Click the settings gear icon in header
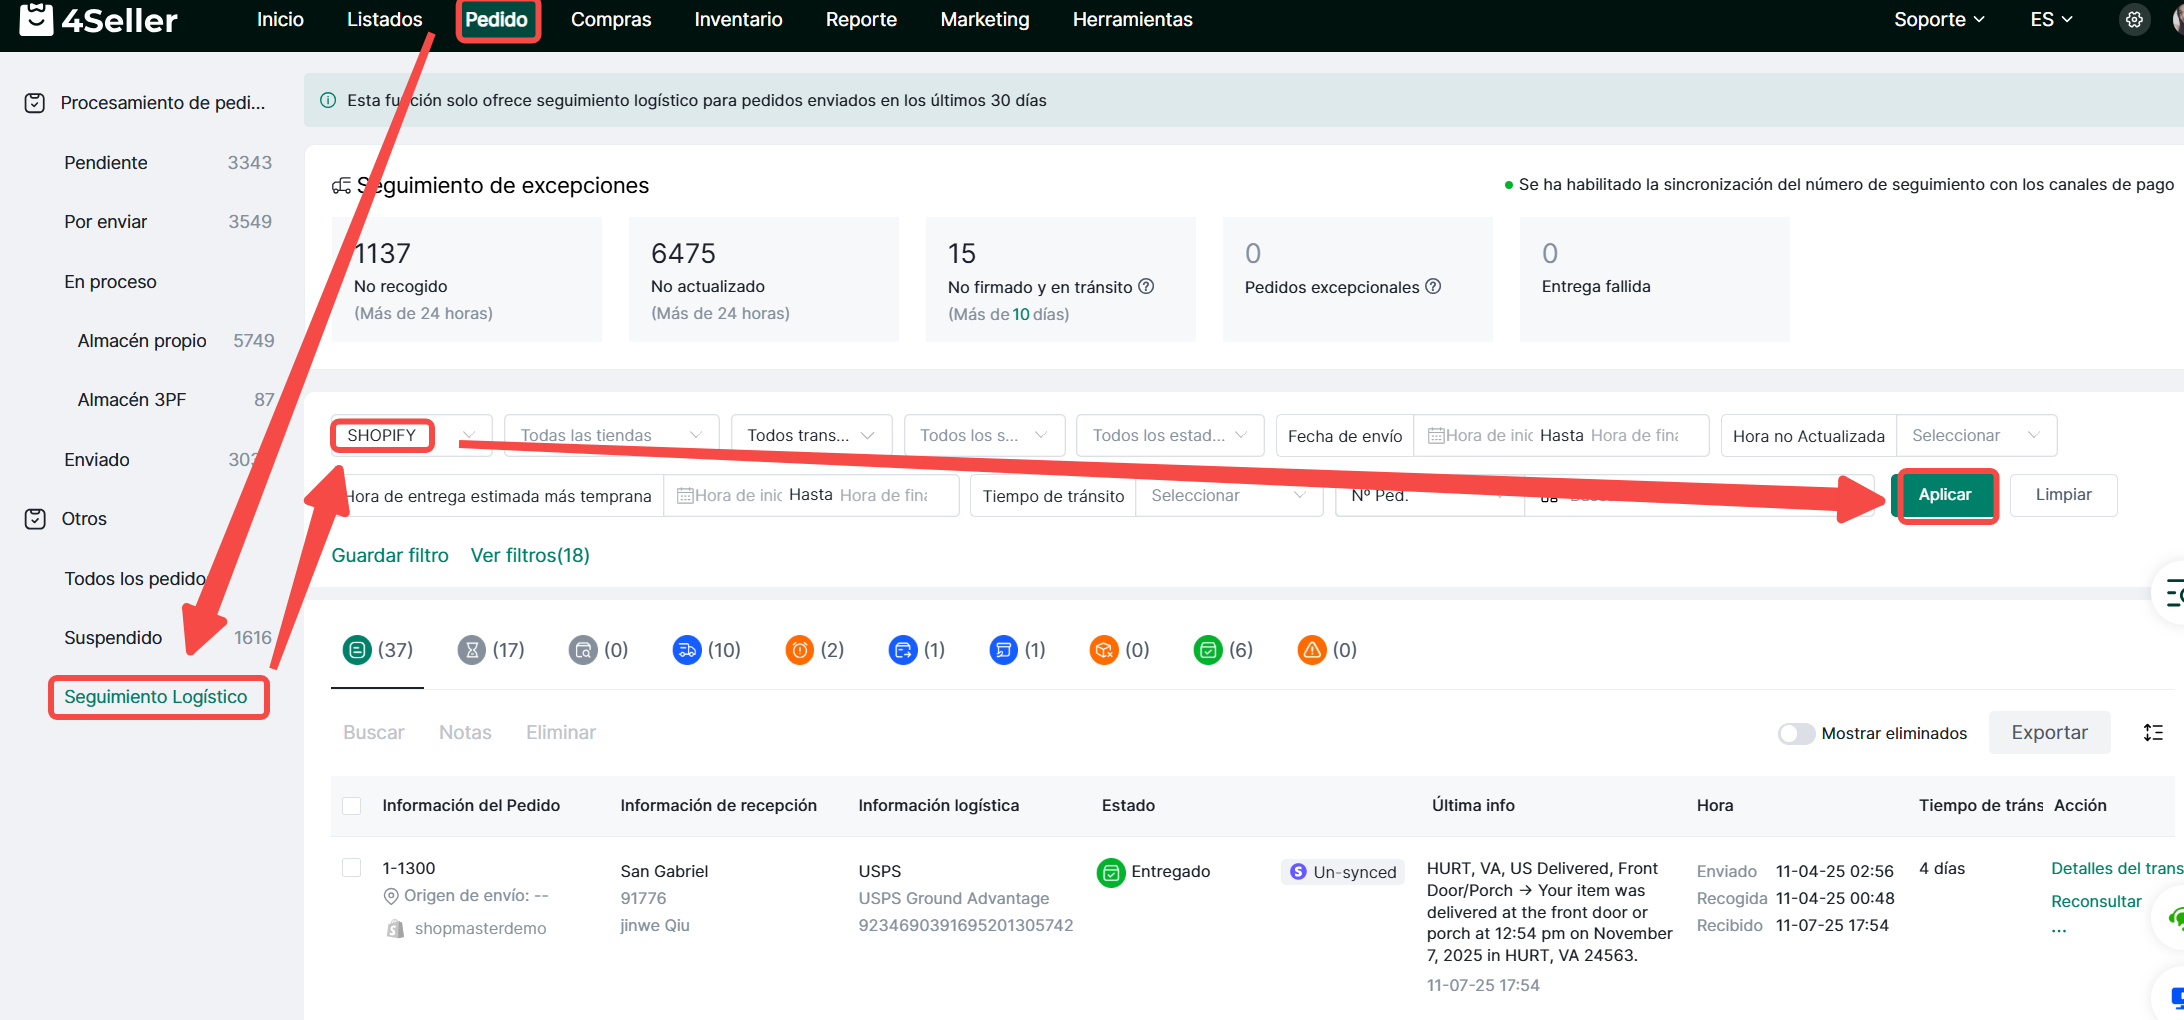 point(2134,20)
